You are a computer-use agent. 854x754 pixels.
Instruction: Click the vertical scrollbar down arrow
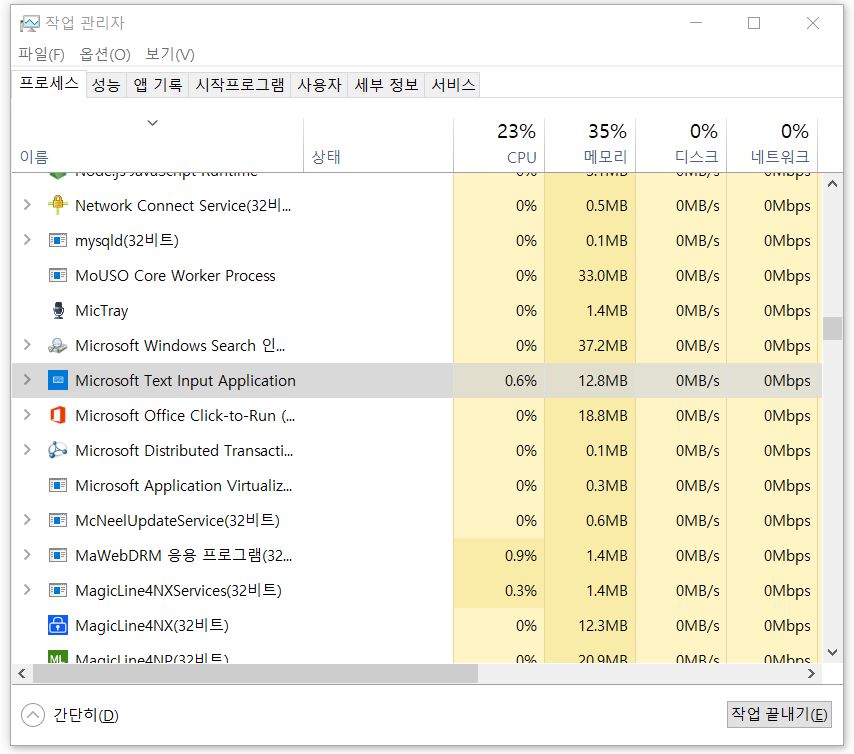click(832, 652)
